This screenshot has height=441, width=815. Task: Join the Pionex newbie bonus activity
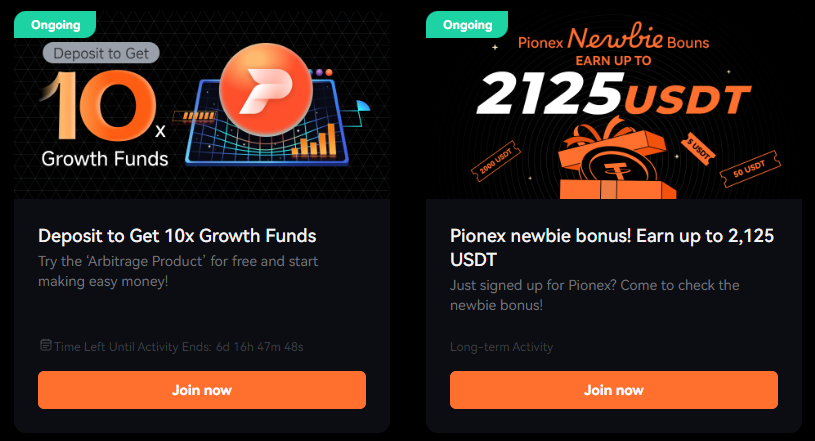tap(614, 390)
